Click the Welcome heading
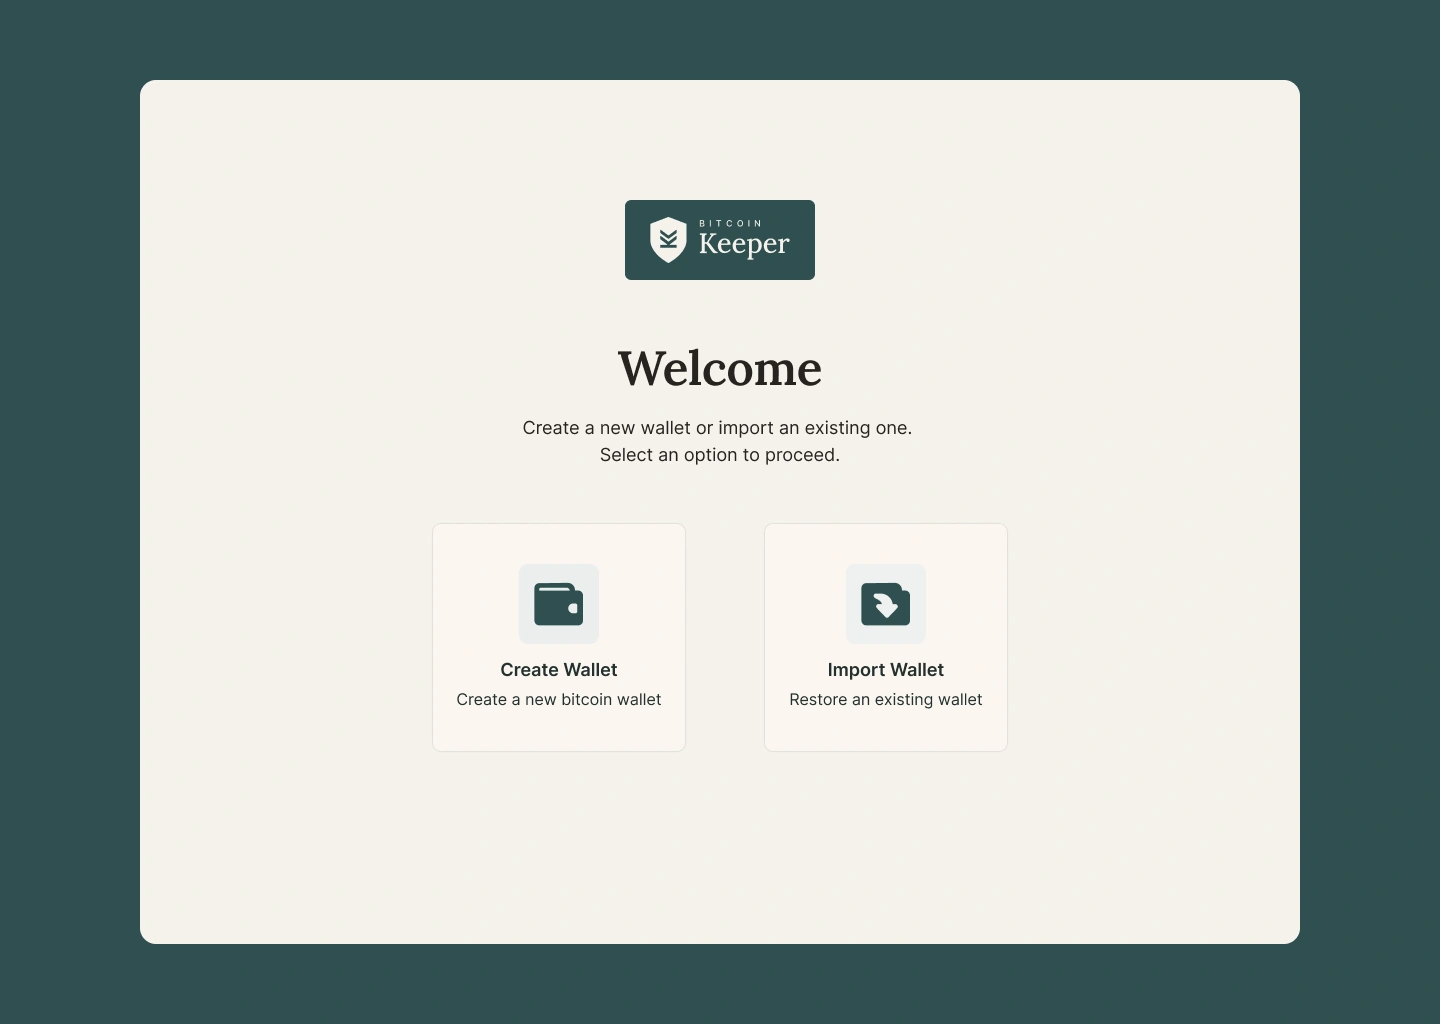The width and height of the screenshot is (1440, 1024). pos(720,369)
